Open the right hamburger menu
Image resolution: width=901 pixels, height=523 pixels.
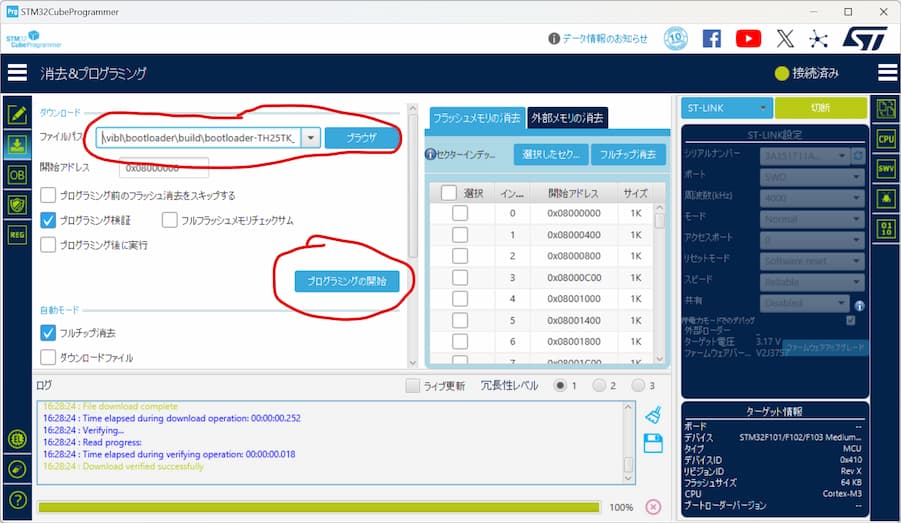[x=888, y=73]
